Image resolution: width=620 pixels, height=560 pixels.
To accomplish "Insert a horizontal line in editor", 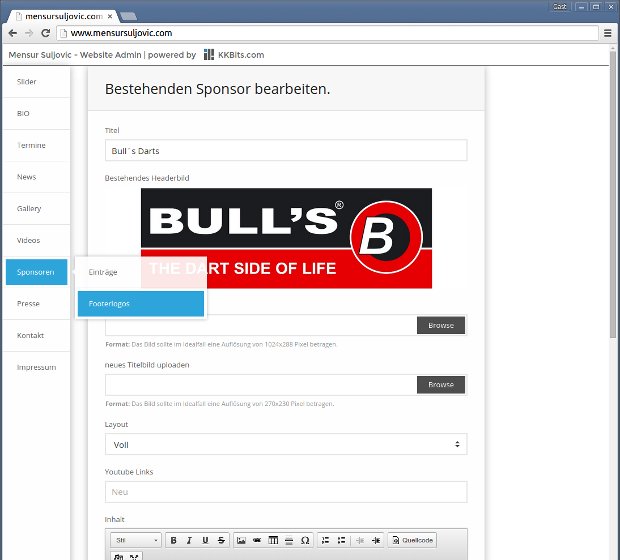I will [289, 540].
